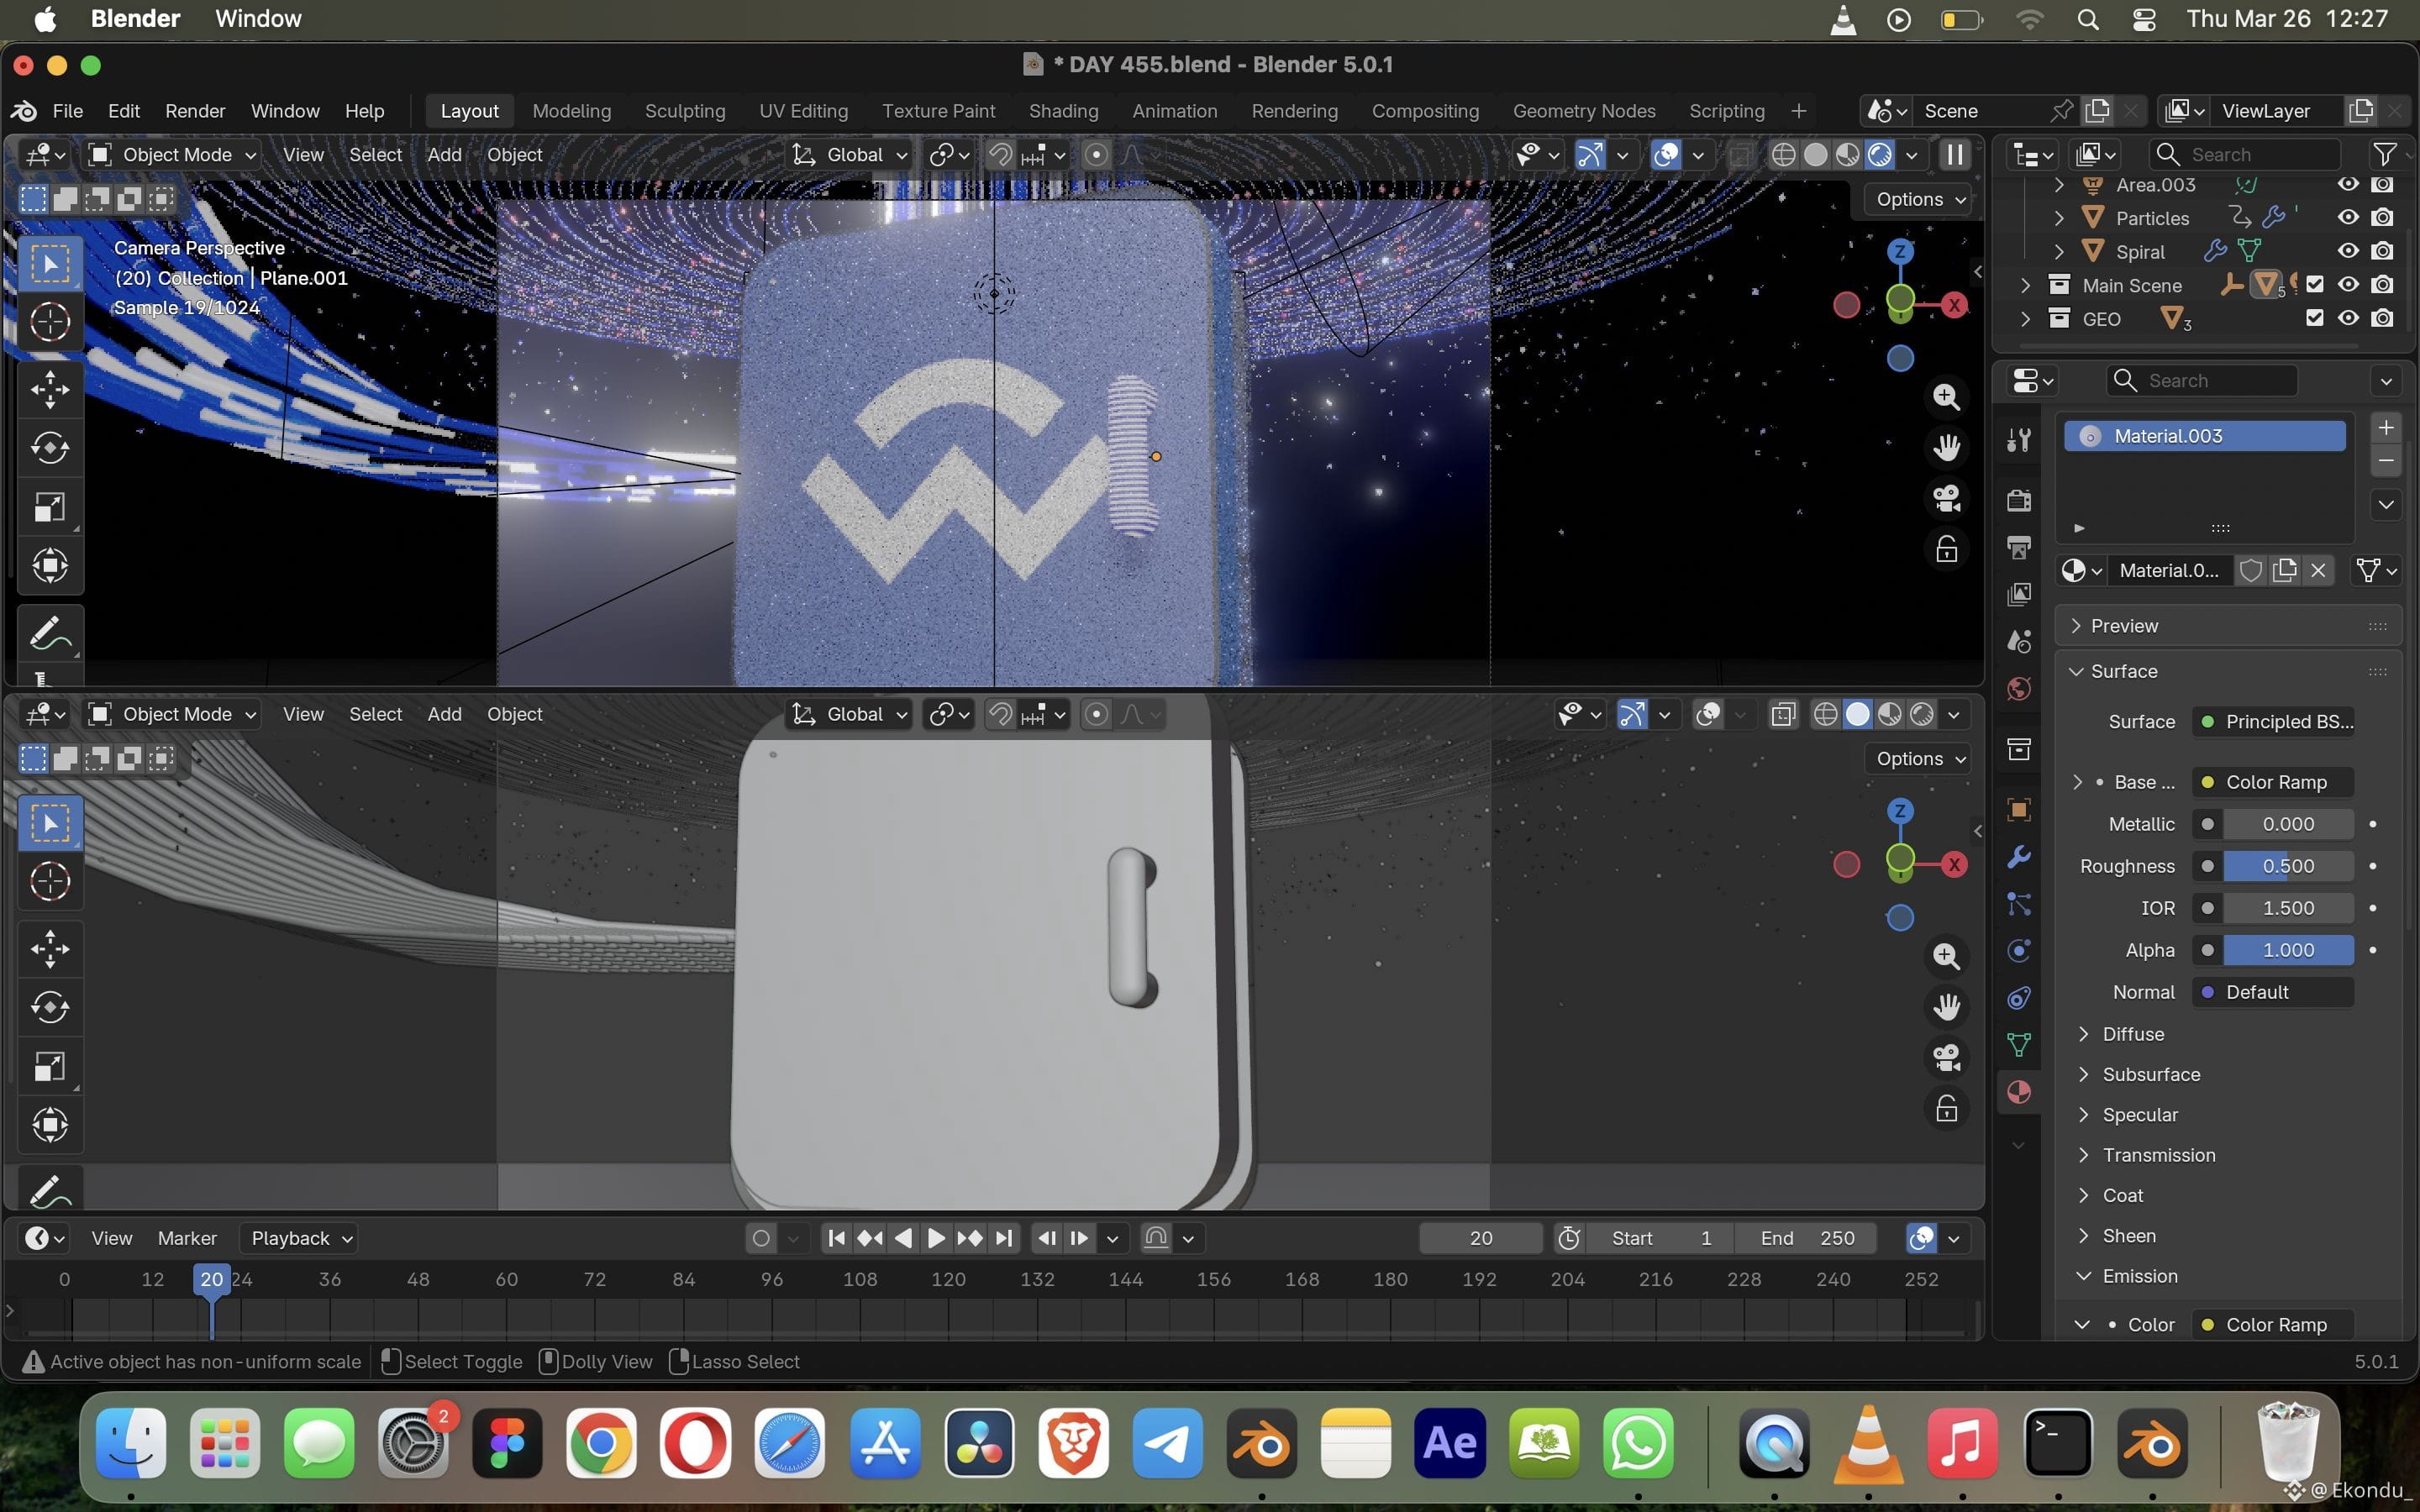The image size is (2420, 1512).
Task: Activate Select Box tool in lower viewport
Action: tap(50, 823)
